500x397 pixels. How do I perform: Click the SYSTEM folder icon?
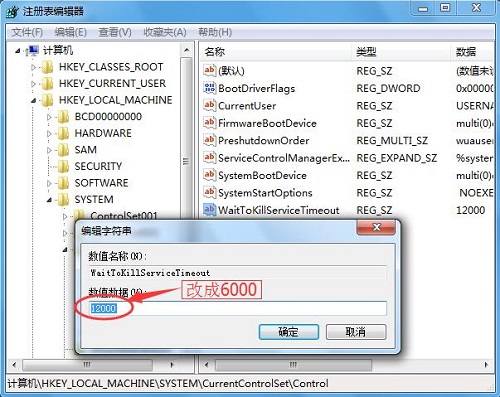pyautogui.click(x=63, y=200)
